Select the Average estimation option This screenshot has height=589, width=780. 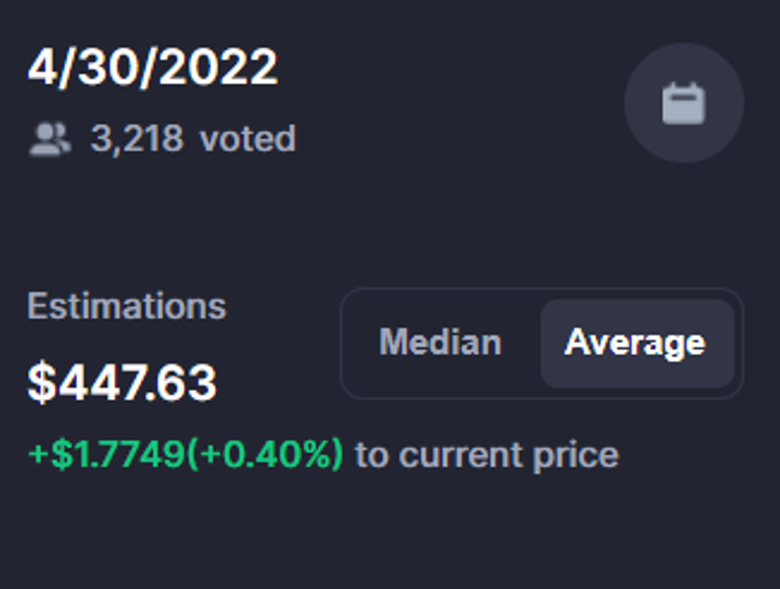tap(636, 343)
